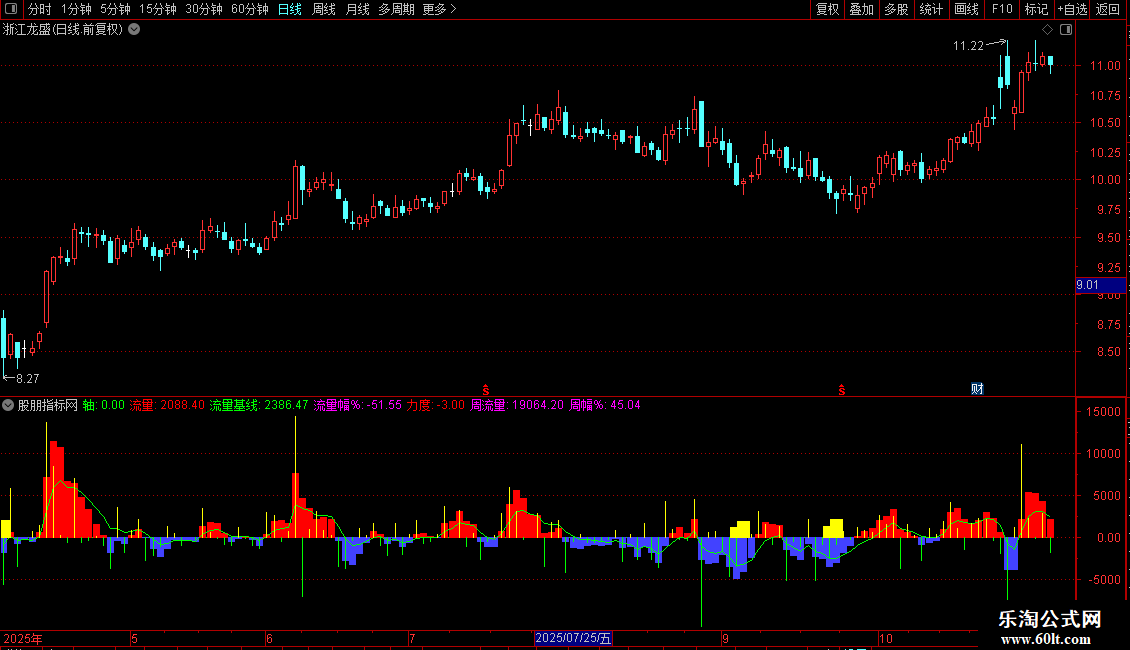
Task: Click the red S marker near September
Action: [842, 390]
